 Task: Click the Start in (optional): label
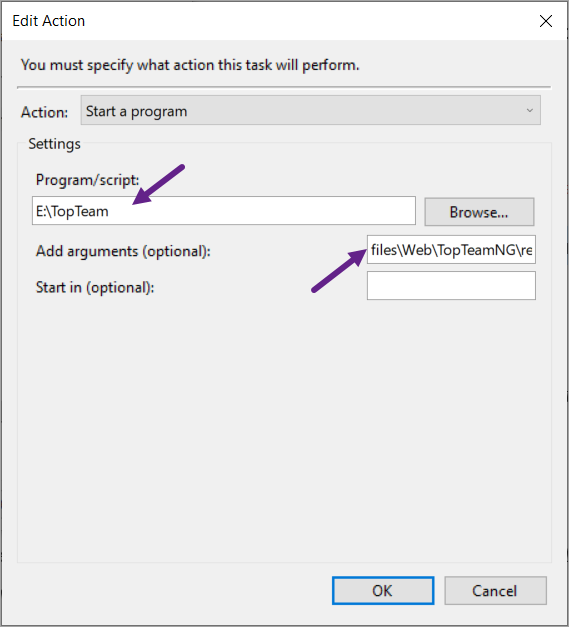[95, 287]
